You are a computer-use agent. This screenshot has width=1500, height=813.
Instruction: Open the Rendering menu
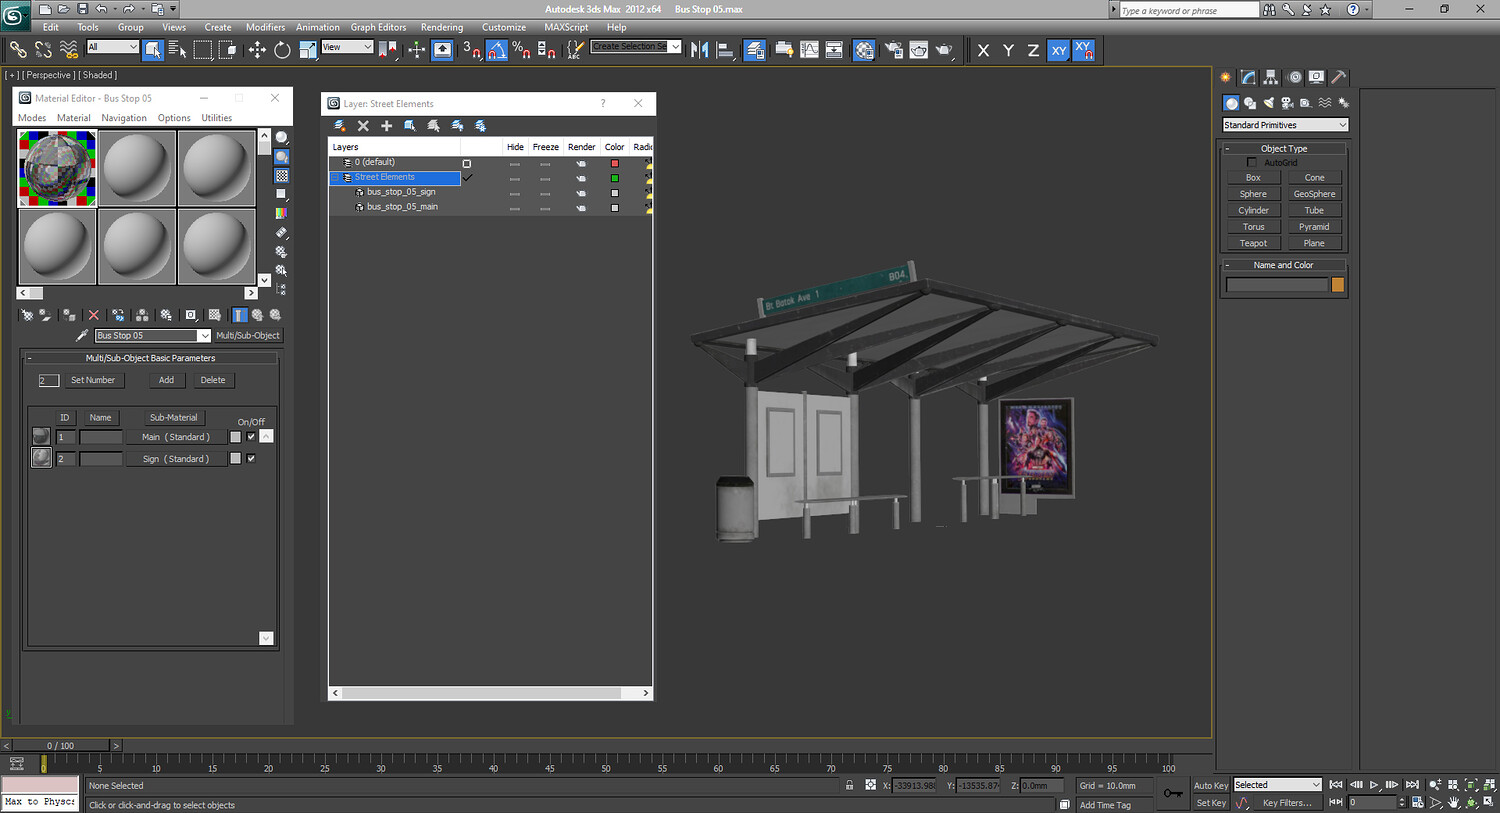[442, 27]
